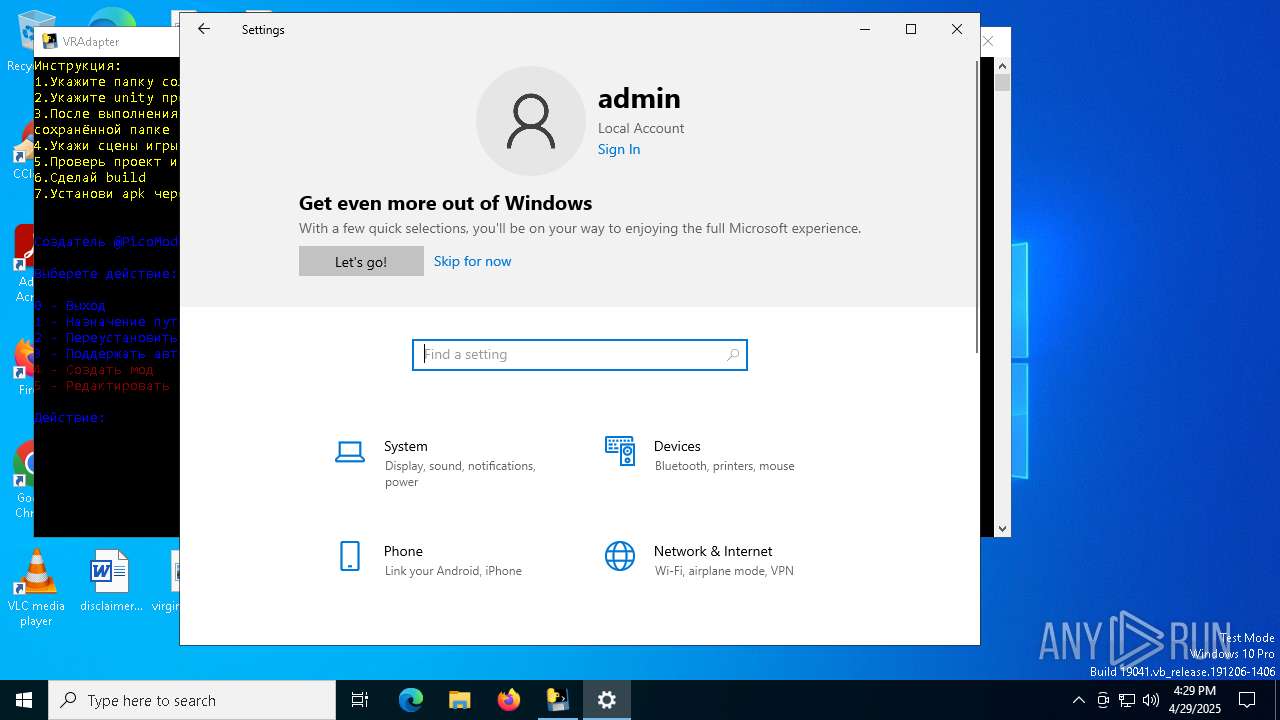This screenshot has height=720, width=1280.
Task: Launch Microsoft Edge from the taskbar
Action: tap(411, 700)
